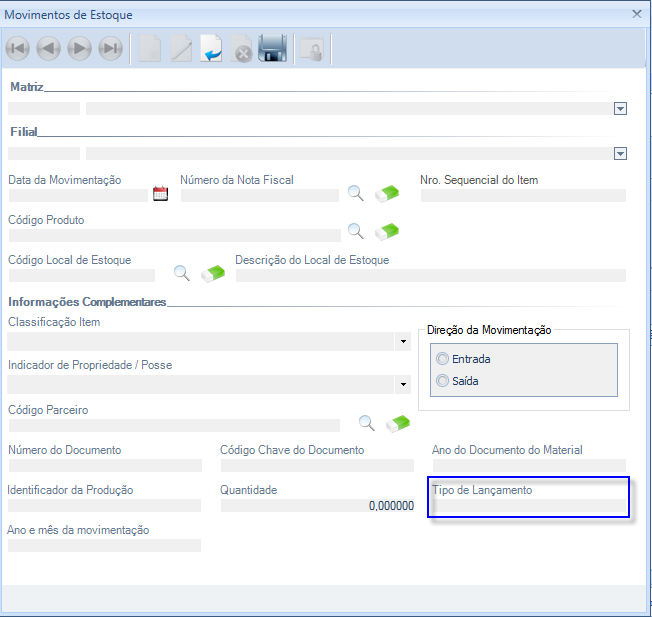Open the Classificação Item dropdown
This screenshot has width=652, height=617.
coord(403,342)
